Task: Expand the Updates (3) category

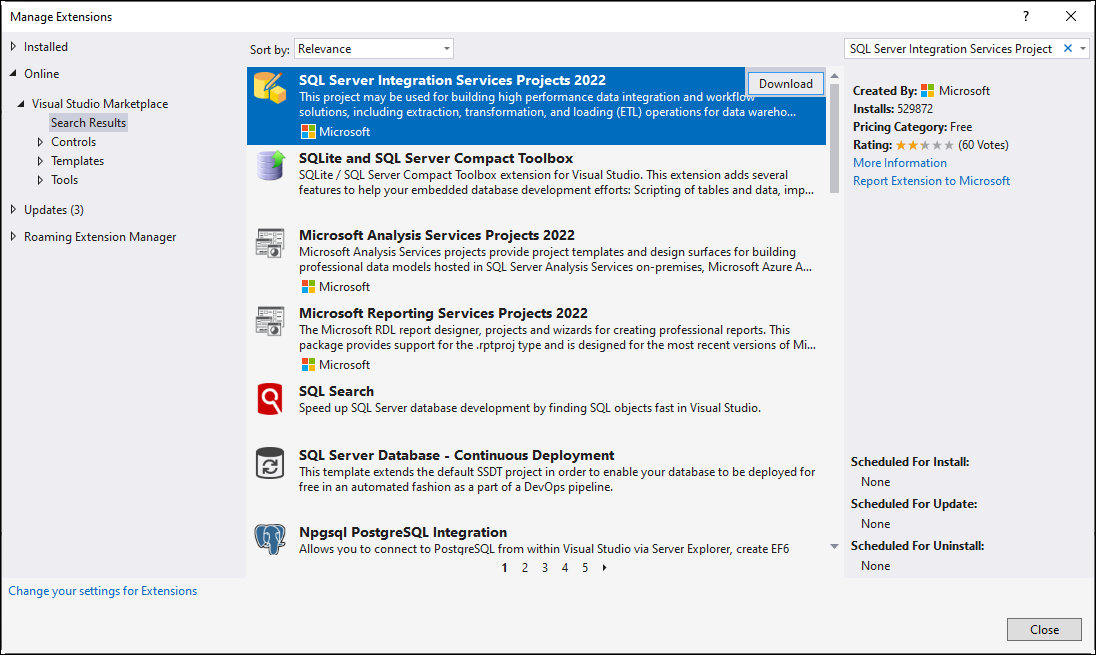Action: (x=13, y=209)
